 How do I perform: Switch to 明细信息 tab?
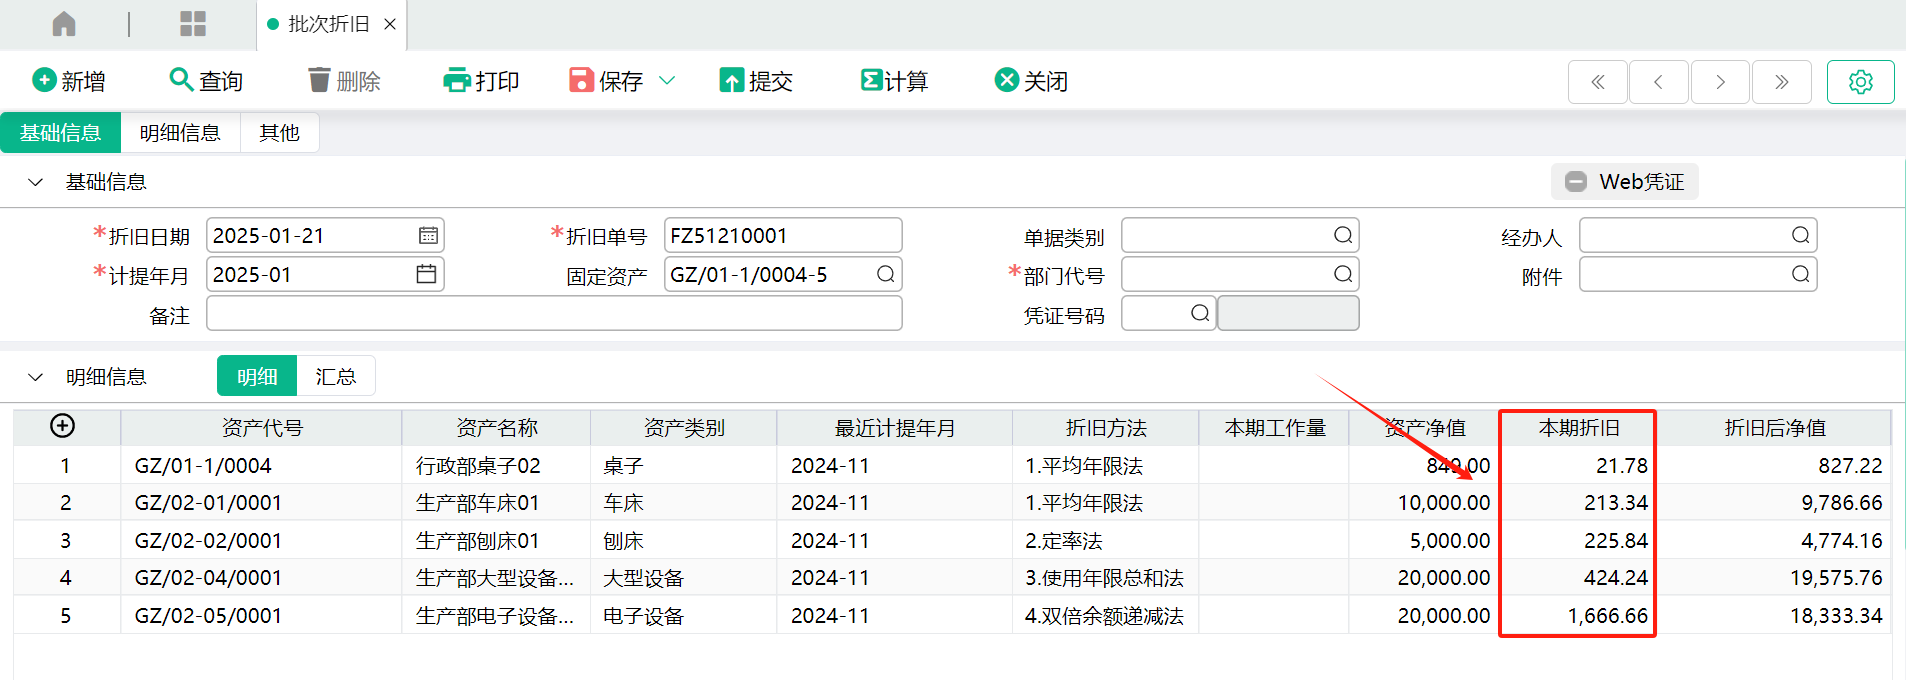click(180, 133)
